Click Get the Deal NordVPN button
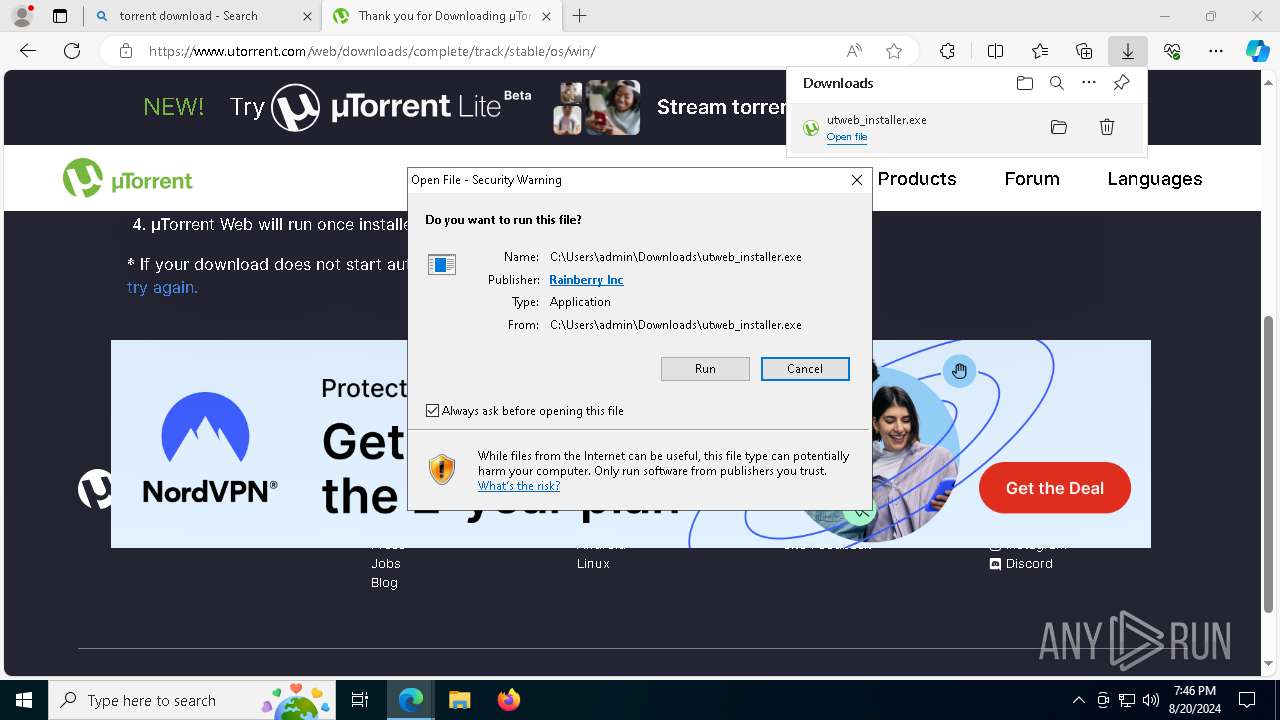This screenshot has width=1280, height=720. 1055,488
